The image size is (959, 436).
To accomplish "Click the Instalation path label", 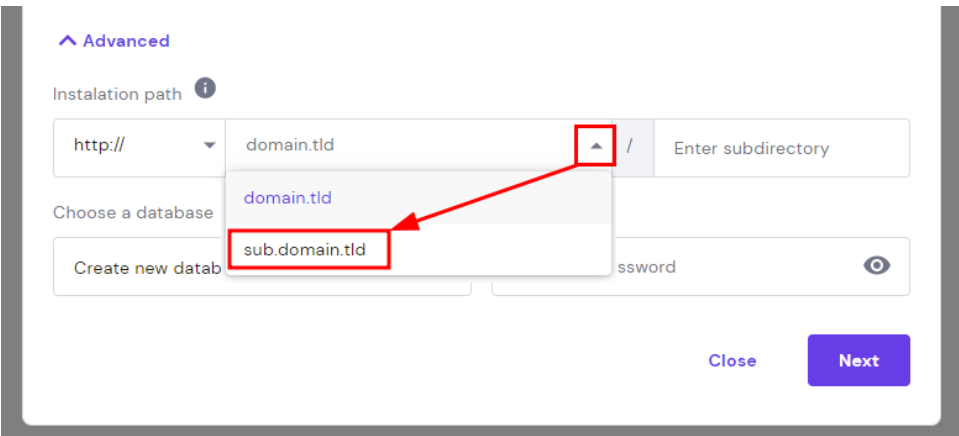I will click(117, 94).
